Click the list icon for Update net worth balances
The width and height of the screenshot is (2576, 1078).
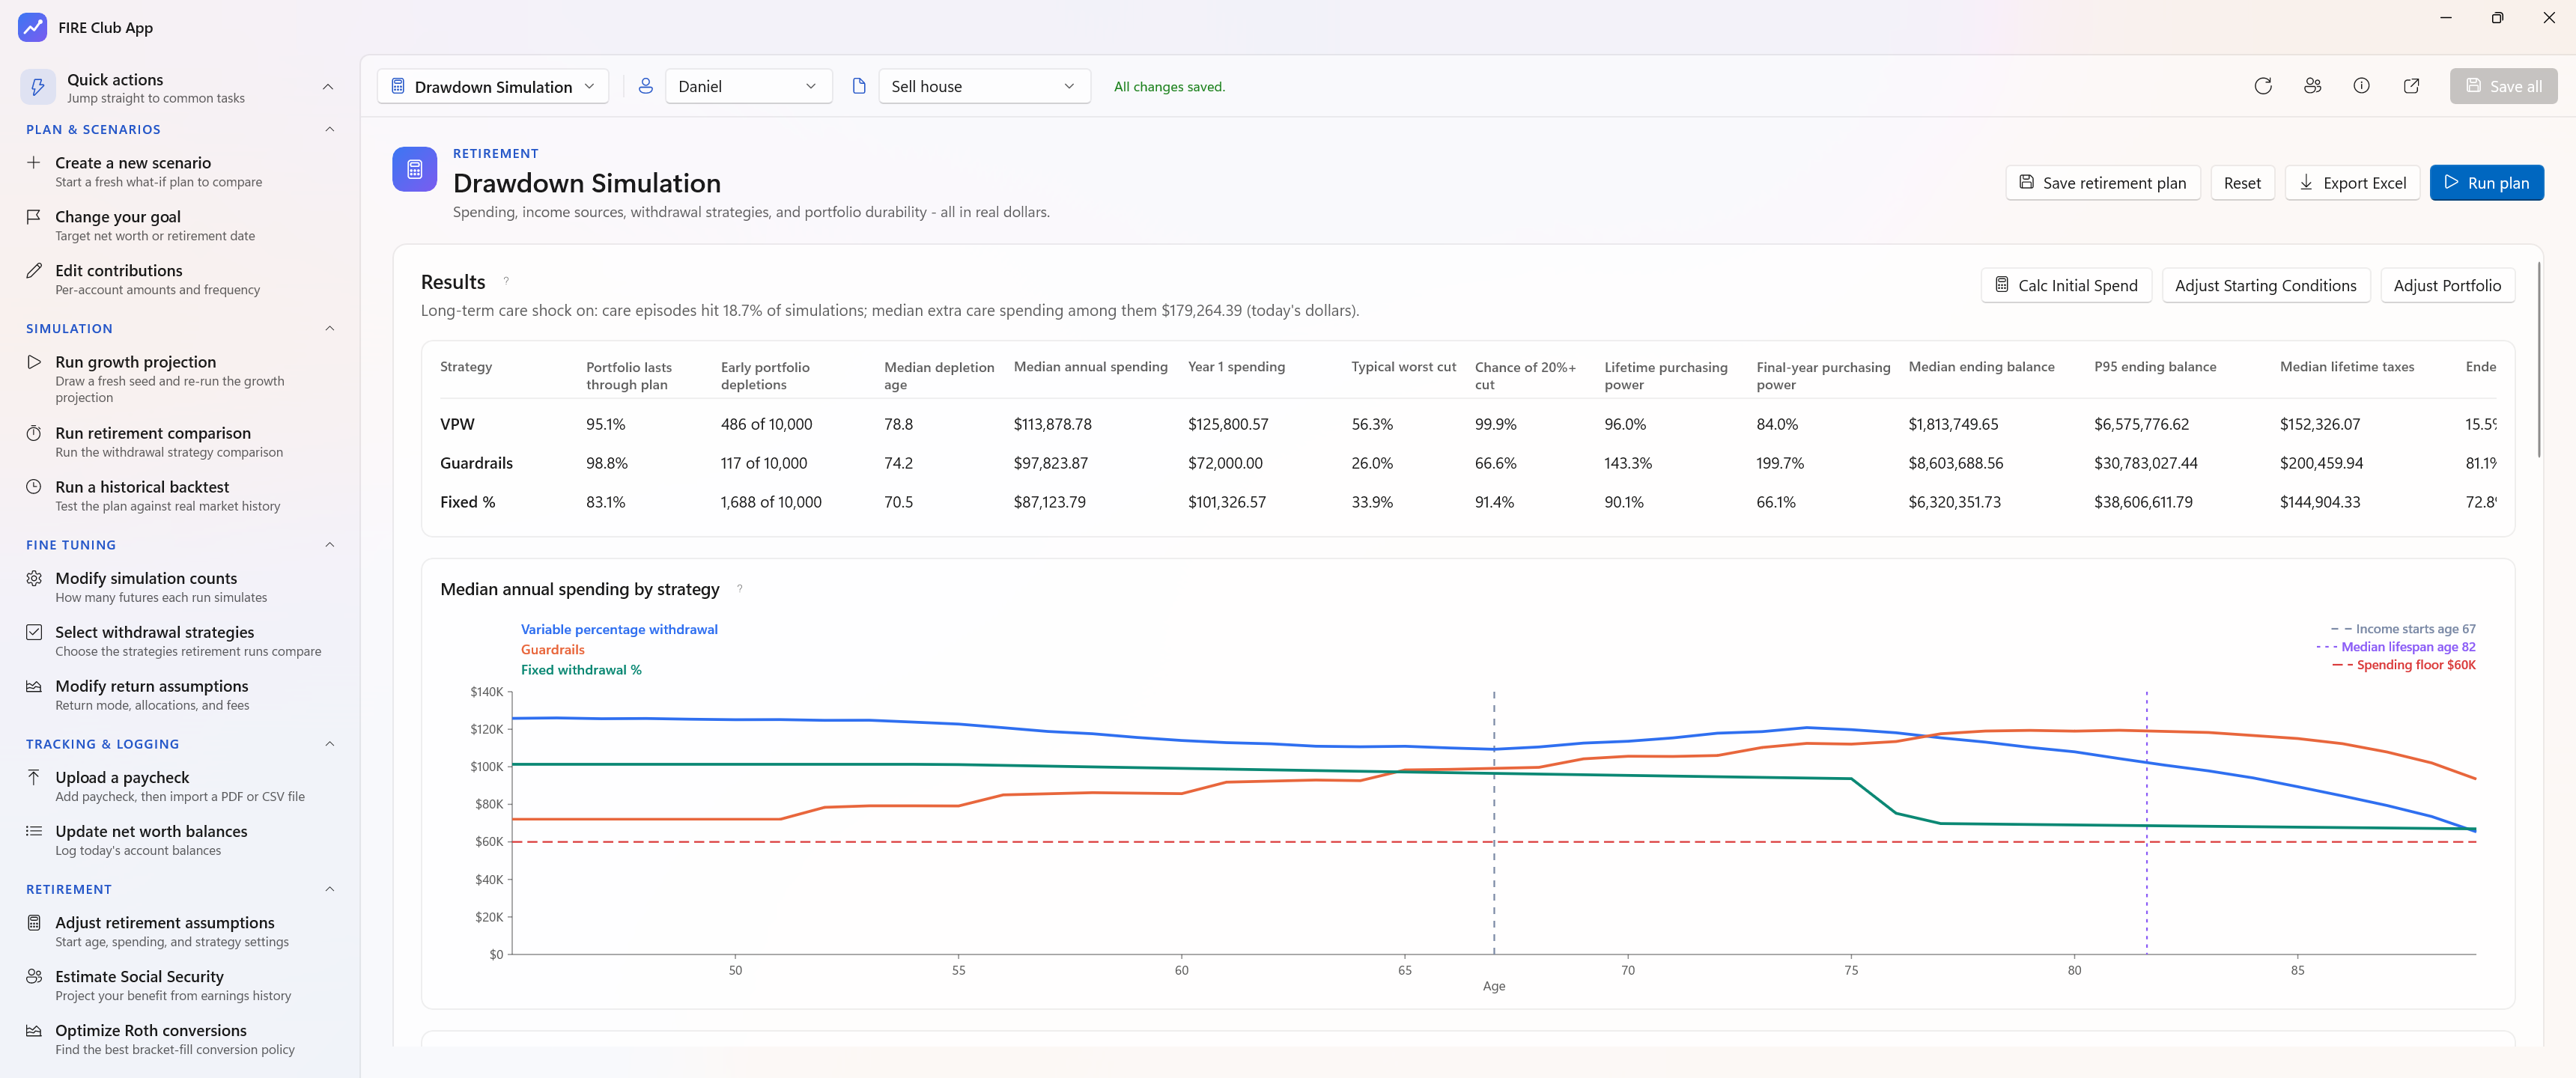(34, 831)
